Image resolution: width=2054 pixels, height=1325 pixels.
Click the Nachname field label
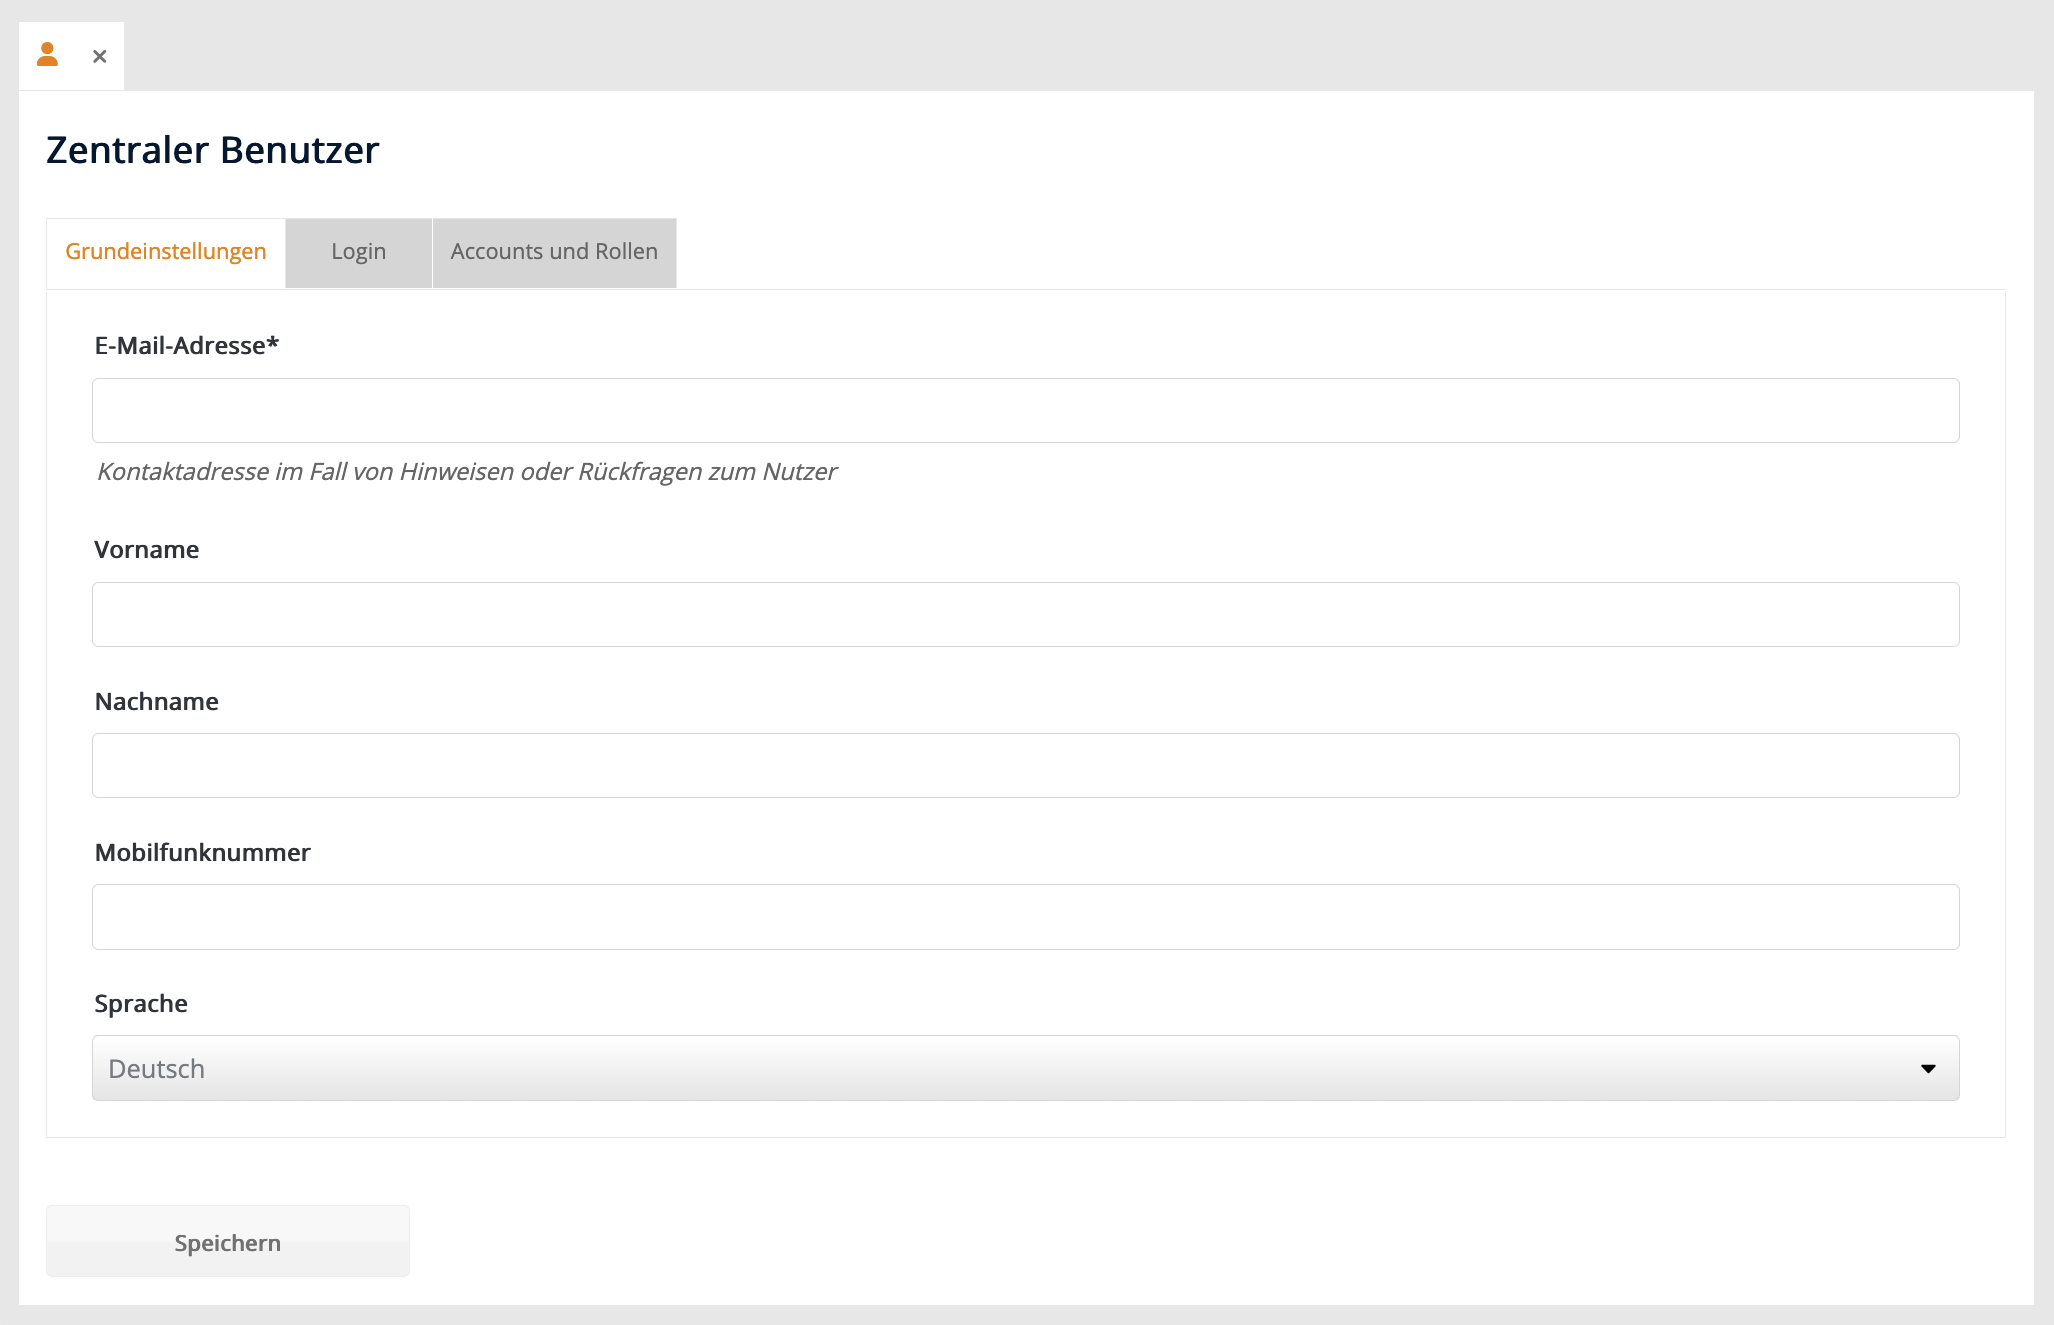click(157, 702)
